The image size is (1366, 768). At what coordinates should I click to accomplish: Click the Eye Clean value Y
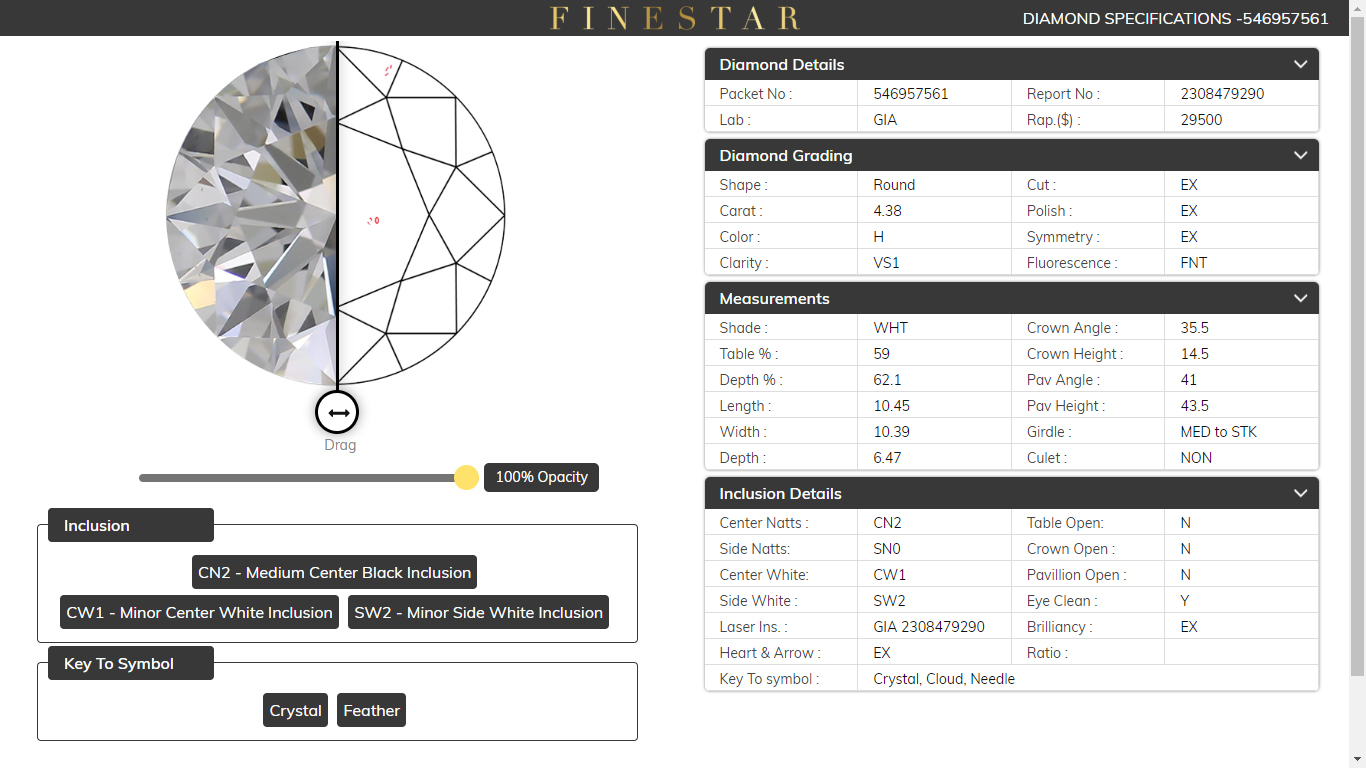[1185, 600]
